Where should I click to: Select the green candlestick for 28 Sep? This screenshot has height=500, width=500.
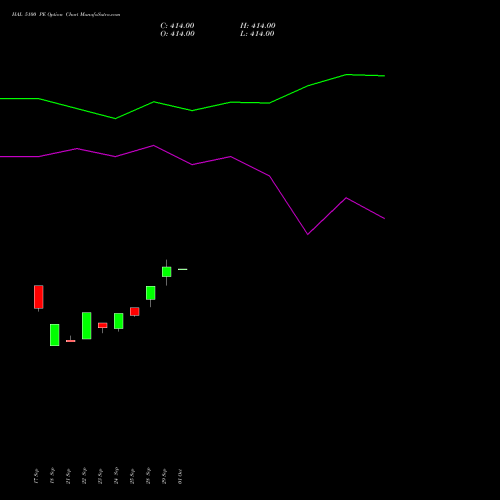click(151, 293)
